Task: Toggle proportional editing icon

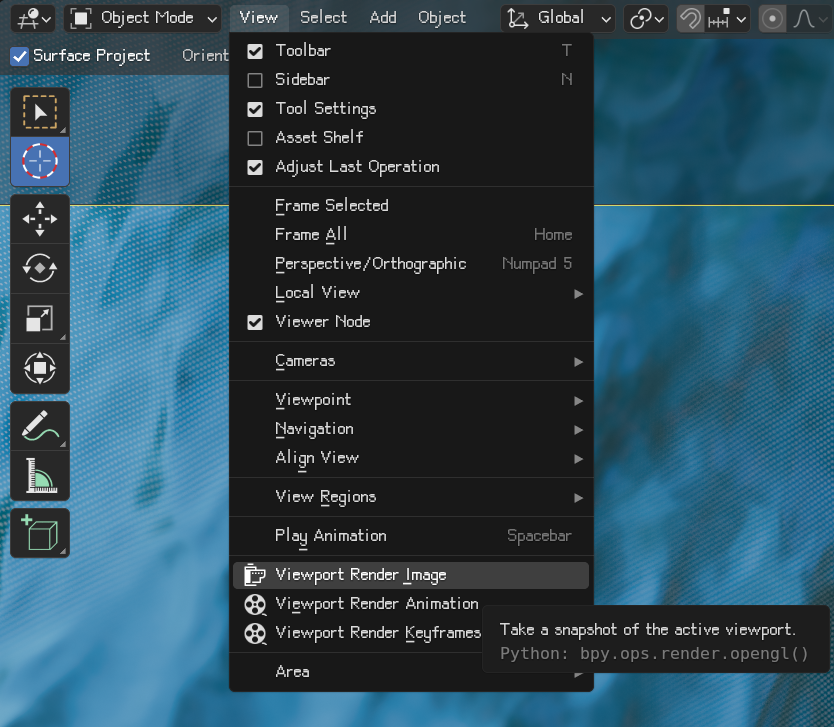Action: click(772, 19)
